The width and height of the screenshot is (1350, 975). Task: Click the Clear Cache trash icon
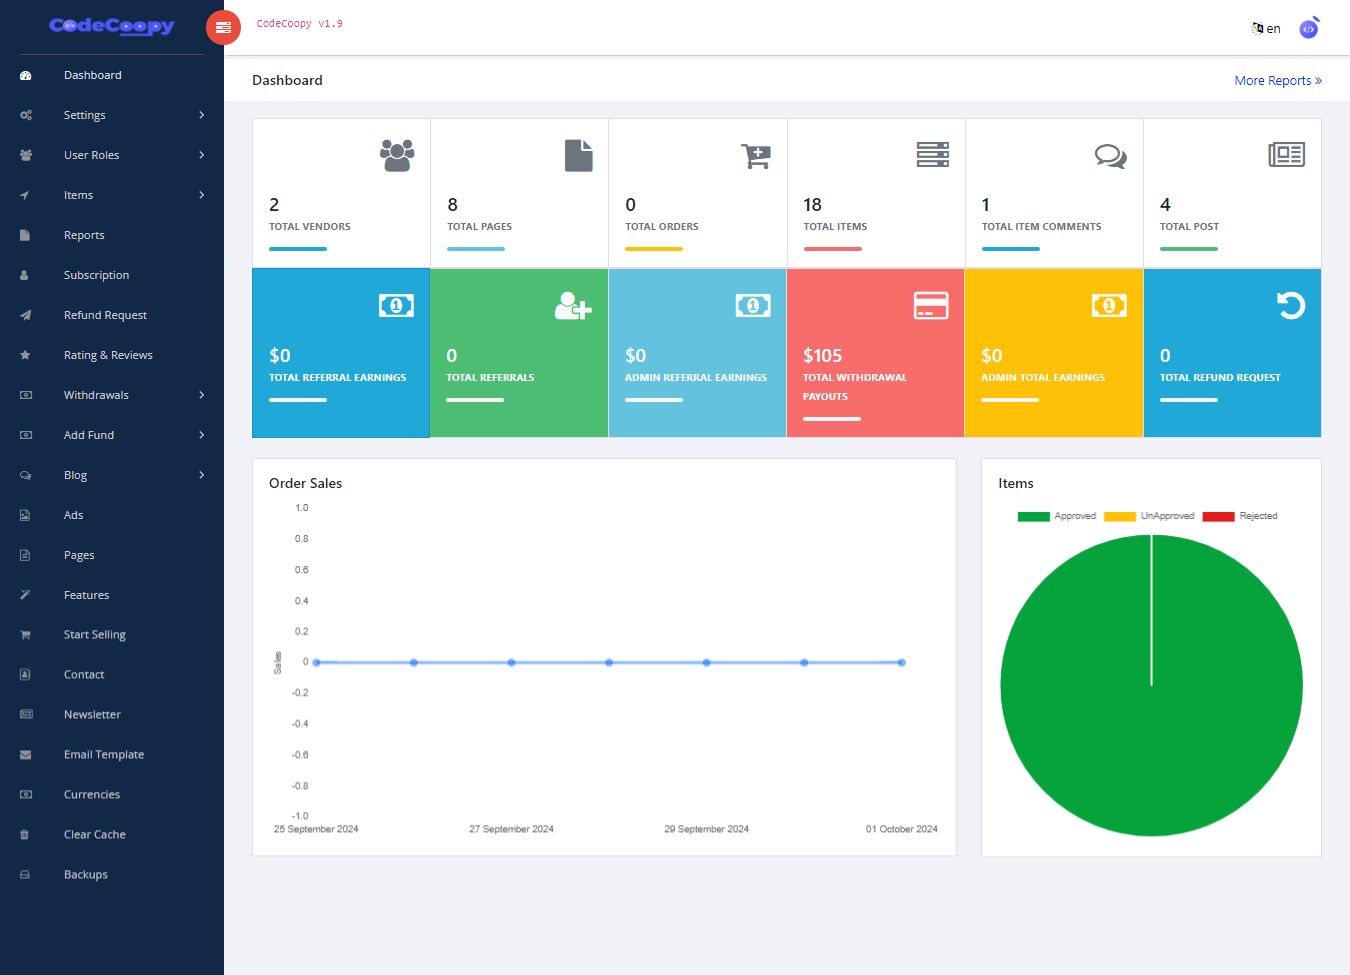pyautogui.click(x=25, y=835)
